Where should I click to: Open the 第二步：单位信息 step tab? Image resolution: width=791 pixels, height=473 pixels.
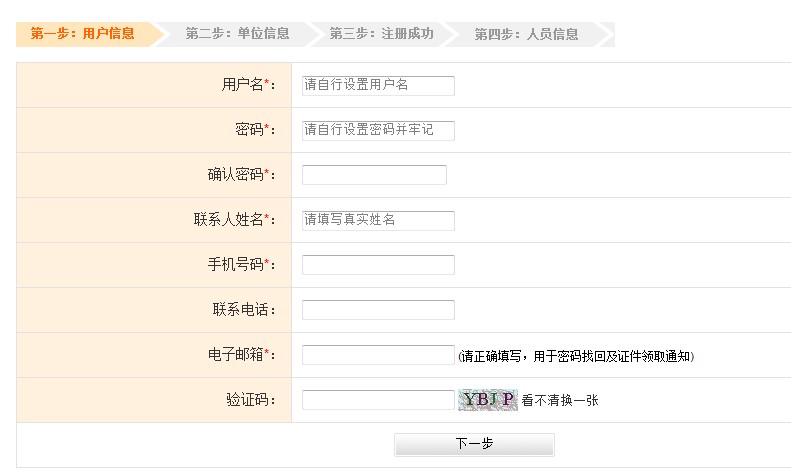[x=238, y=34]
